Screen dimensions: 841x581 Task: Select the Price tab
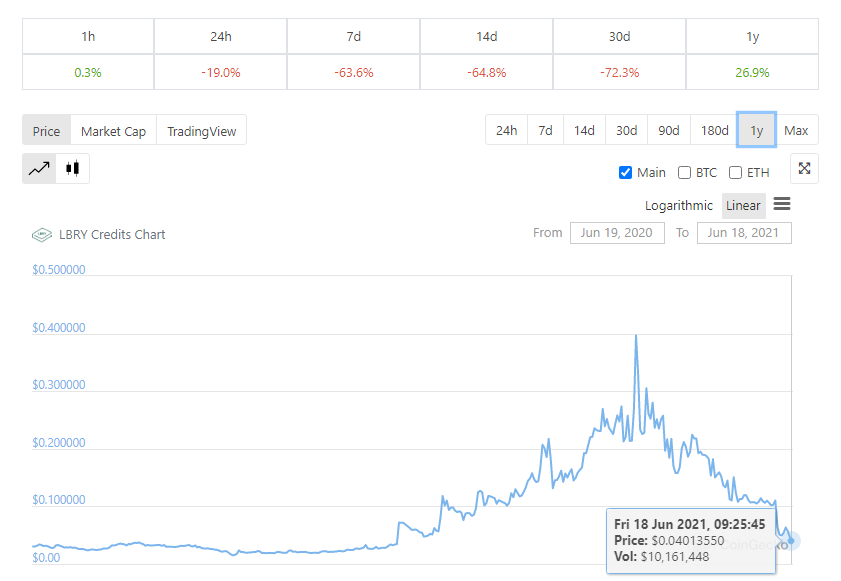[47, 131]
